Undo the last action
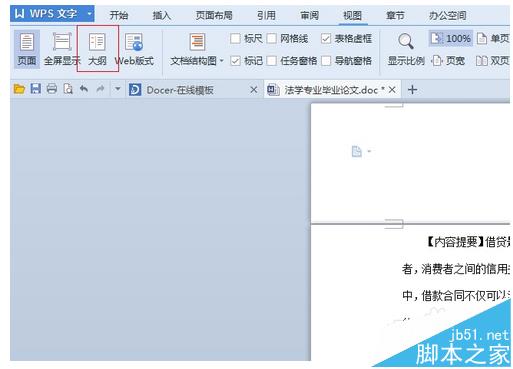Viewport: 513px width, 369px height. coord(84,89)
